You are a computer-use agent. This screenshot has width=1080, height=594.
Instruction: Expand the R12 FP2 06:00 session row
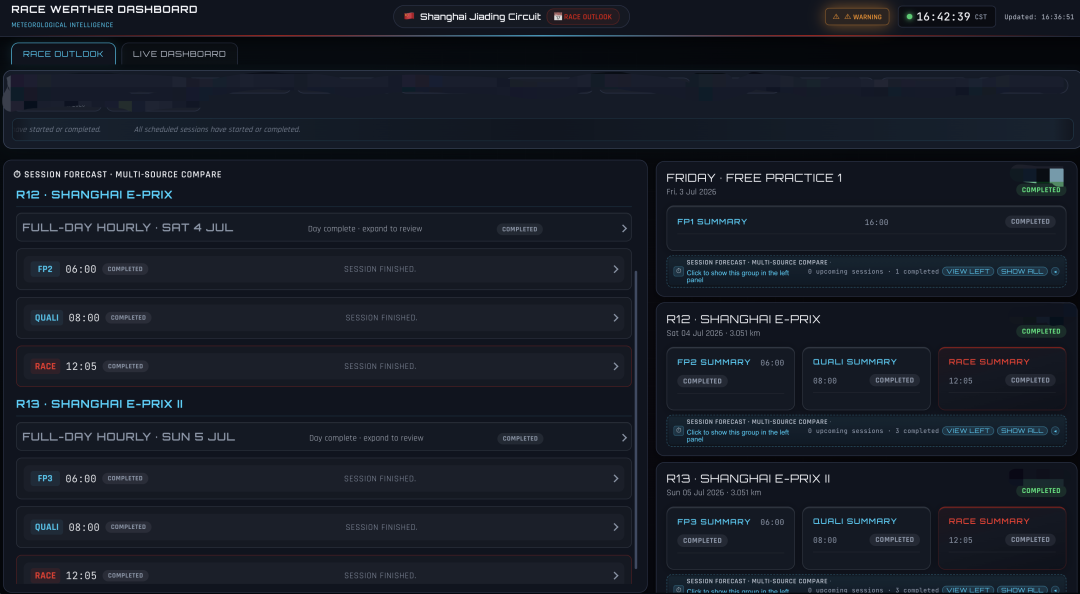pos(324,269)
